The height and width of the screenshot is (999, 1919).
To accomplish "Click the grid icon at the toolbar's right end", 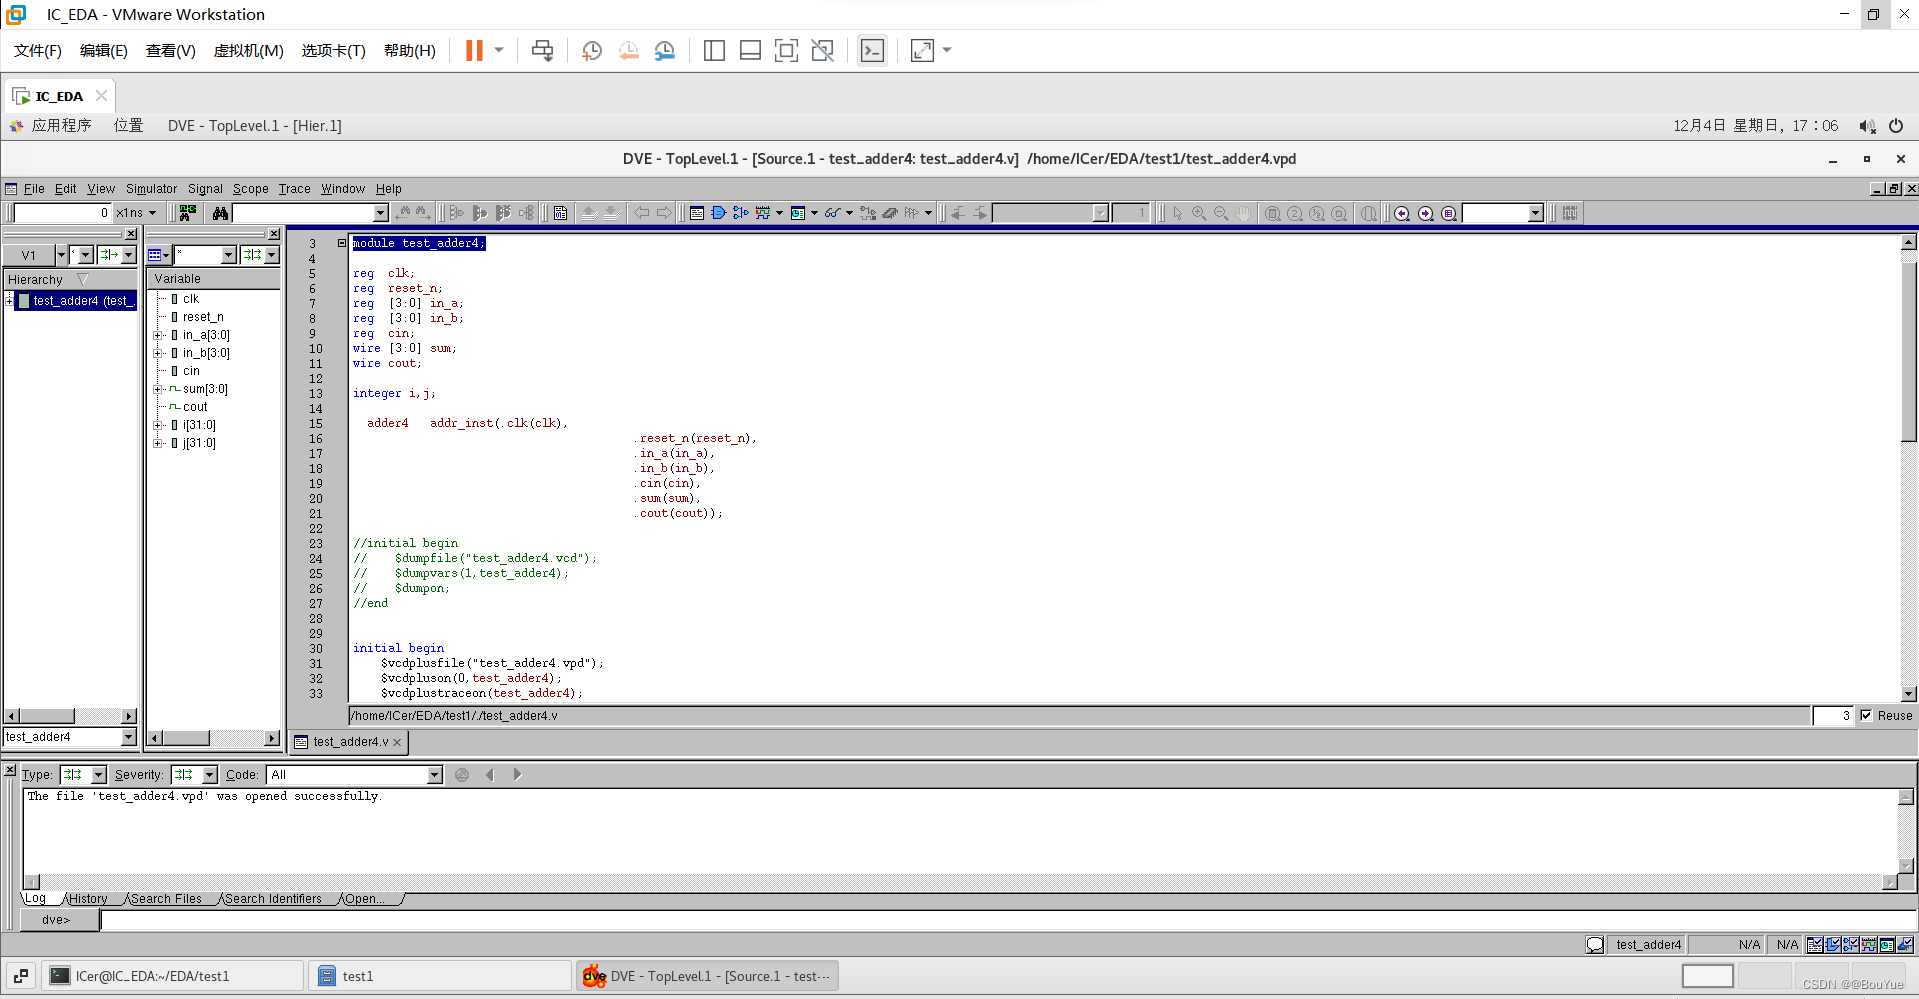I will [x=1570, y=213].
